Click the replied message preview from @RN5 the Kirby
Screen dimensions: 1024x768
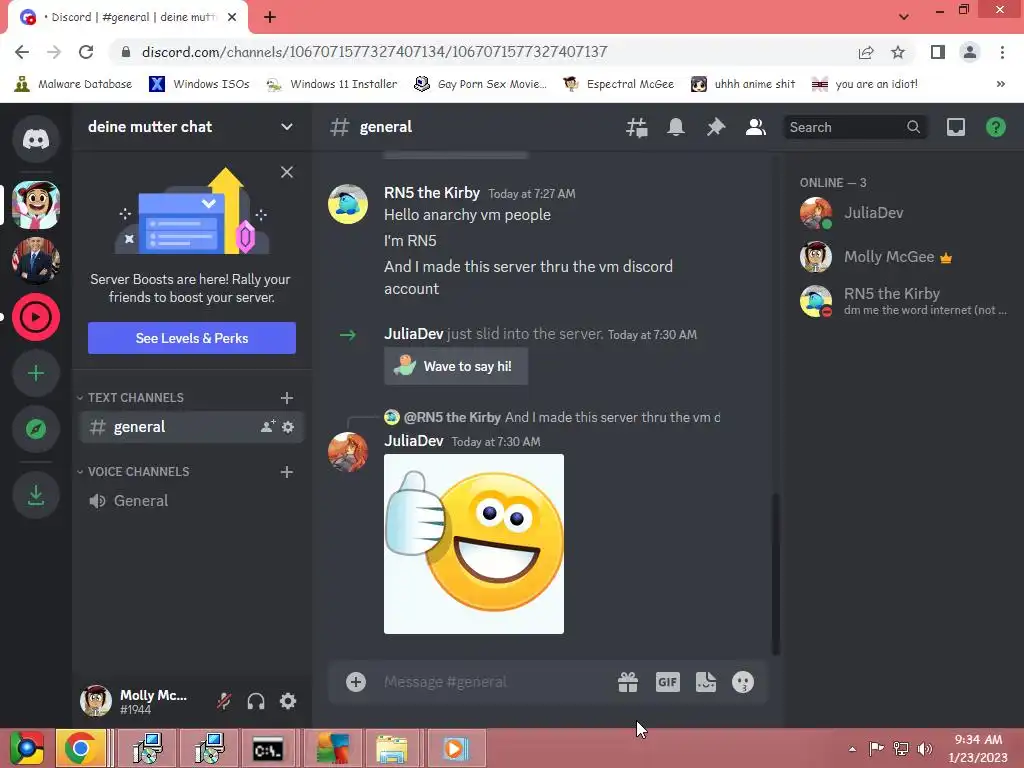click(x=552, y=417)
